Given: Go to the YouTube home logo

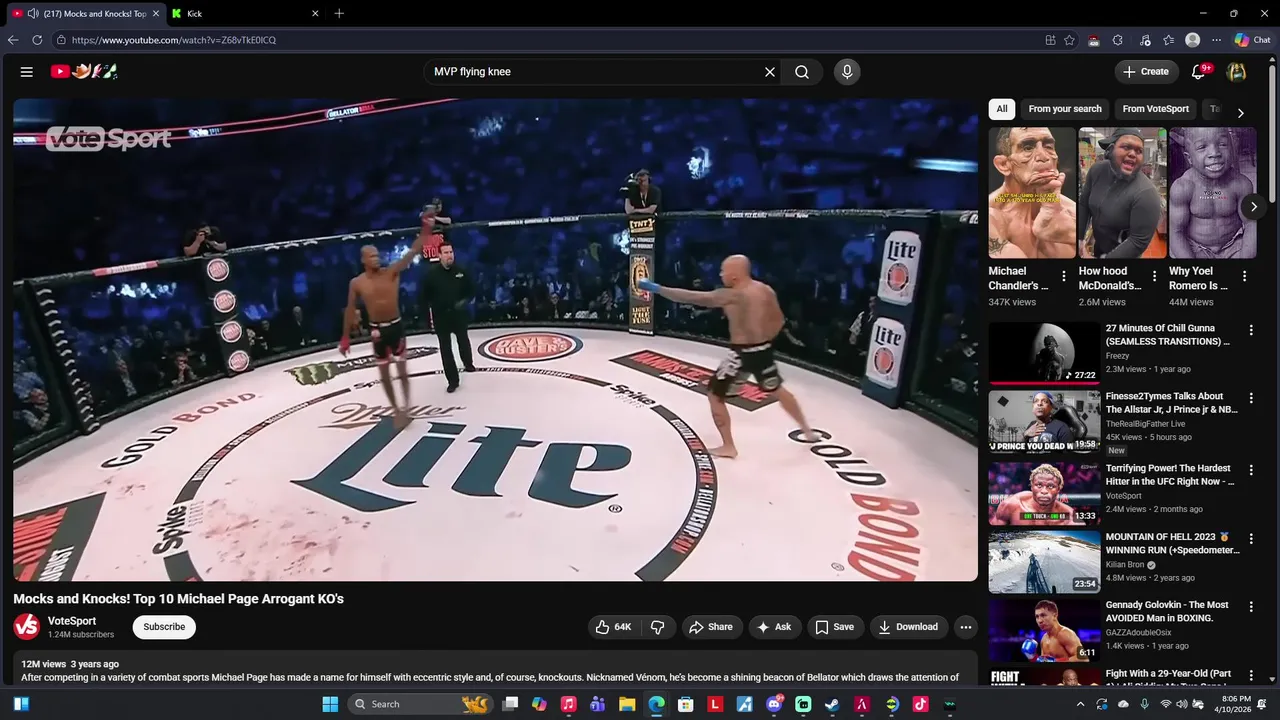Looking at the screenshot, I should tap(84, 71).
